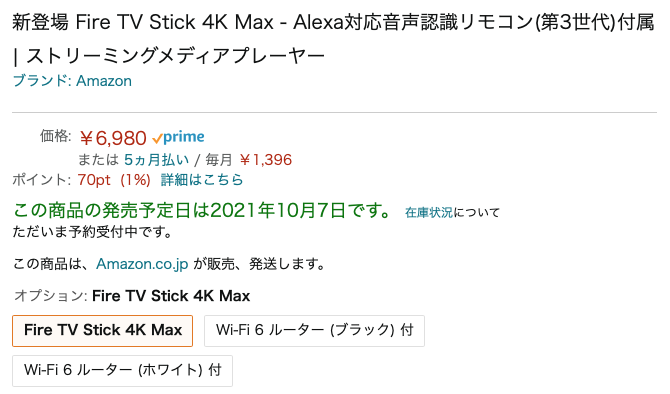This screenshot has height=394, width=670.
Task: Open the 在庫状況 stock status link
Action: [429, 212]
